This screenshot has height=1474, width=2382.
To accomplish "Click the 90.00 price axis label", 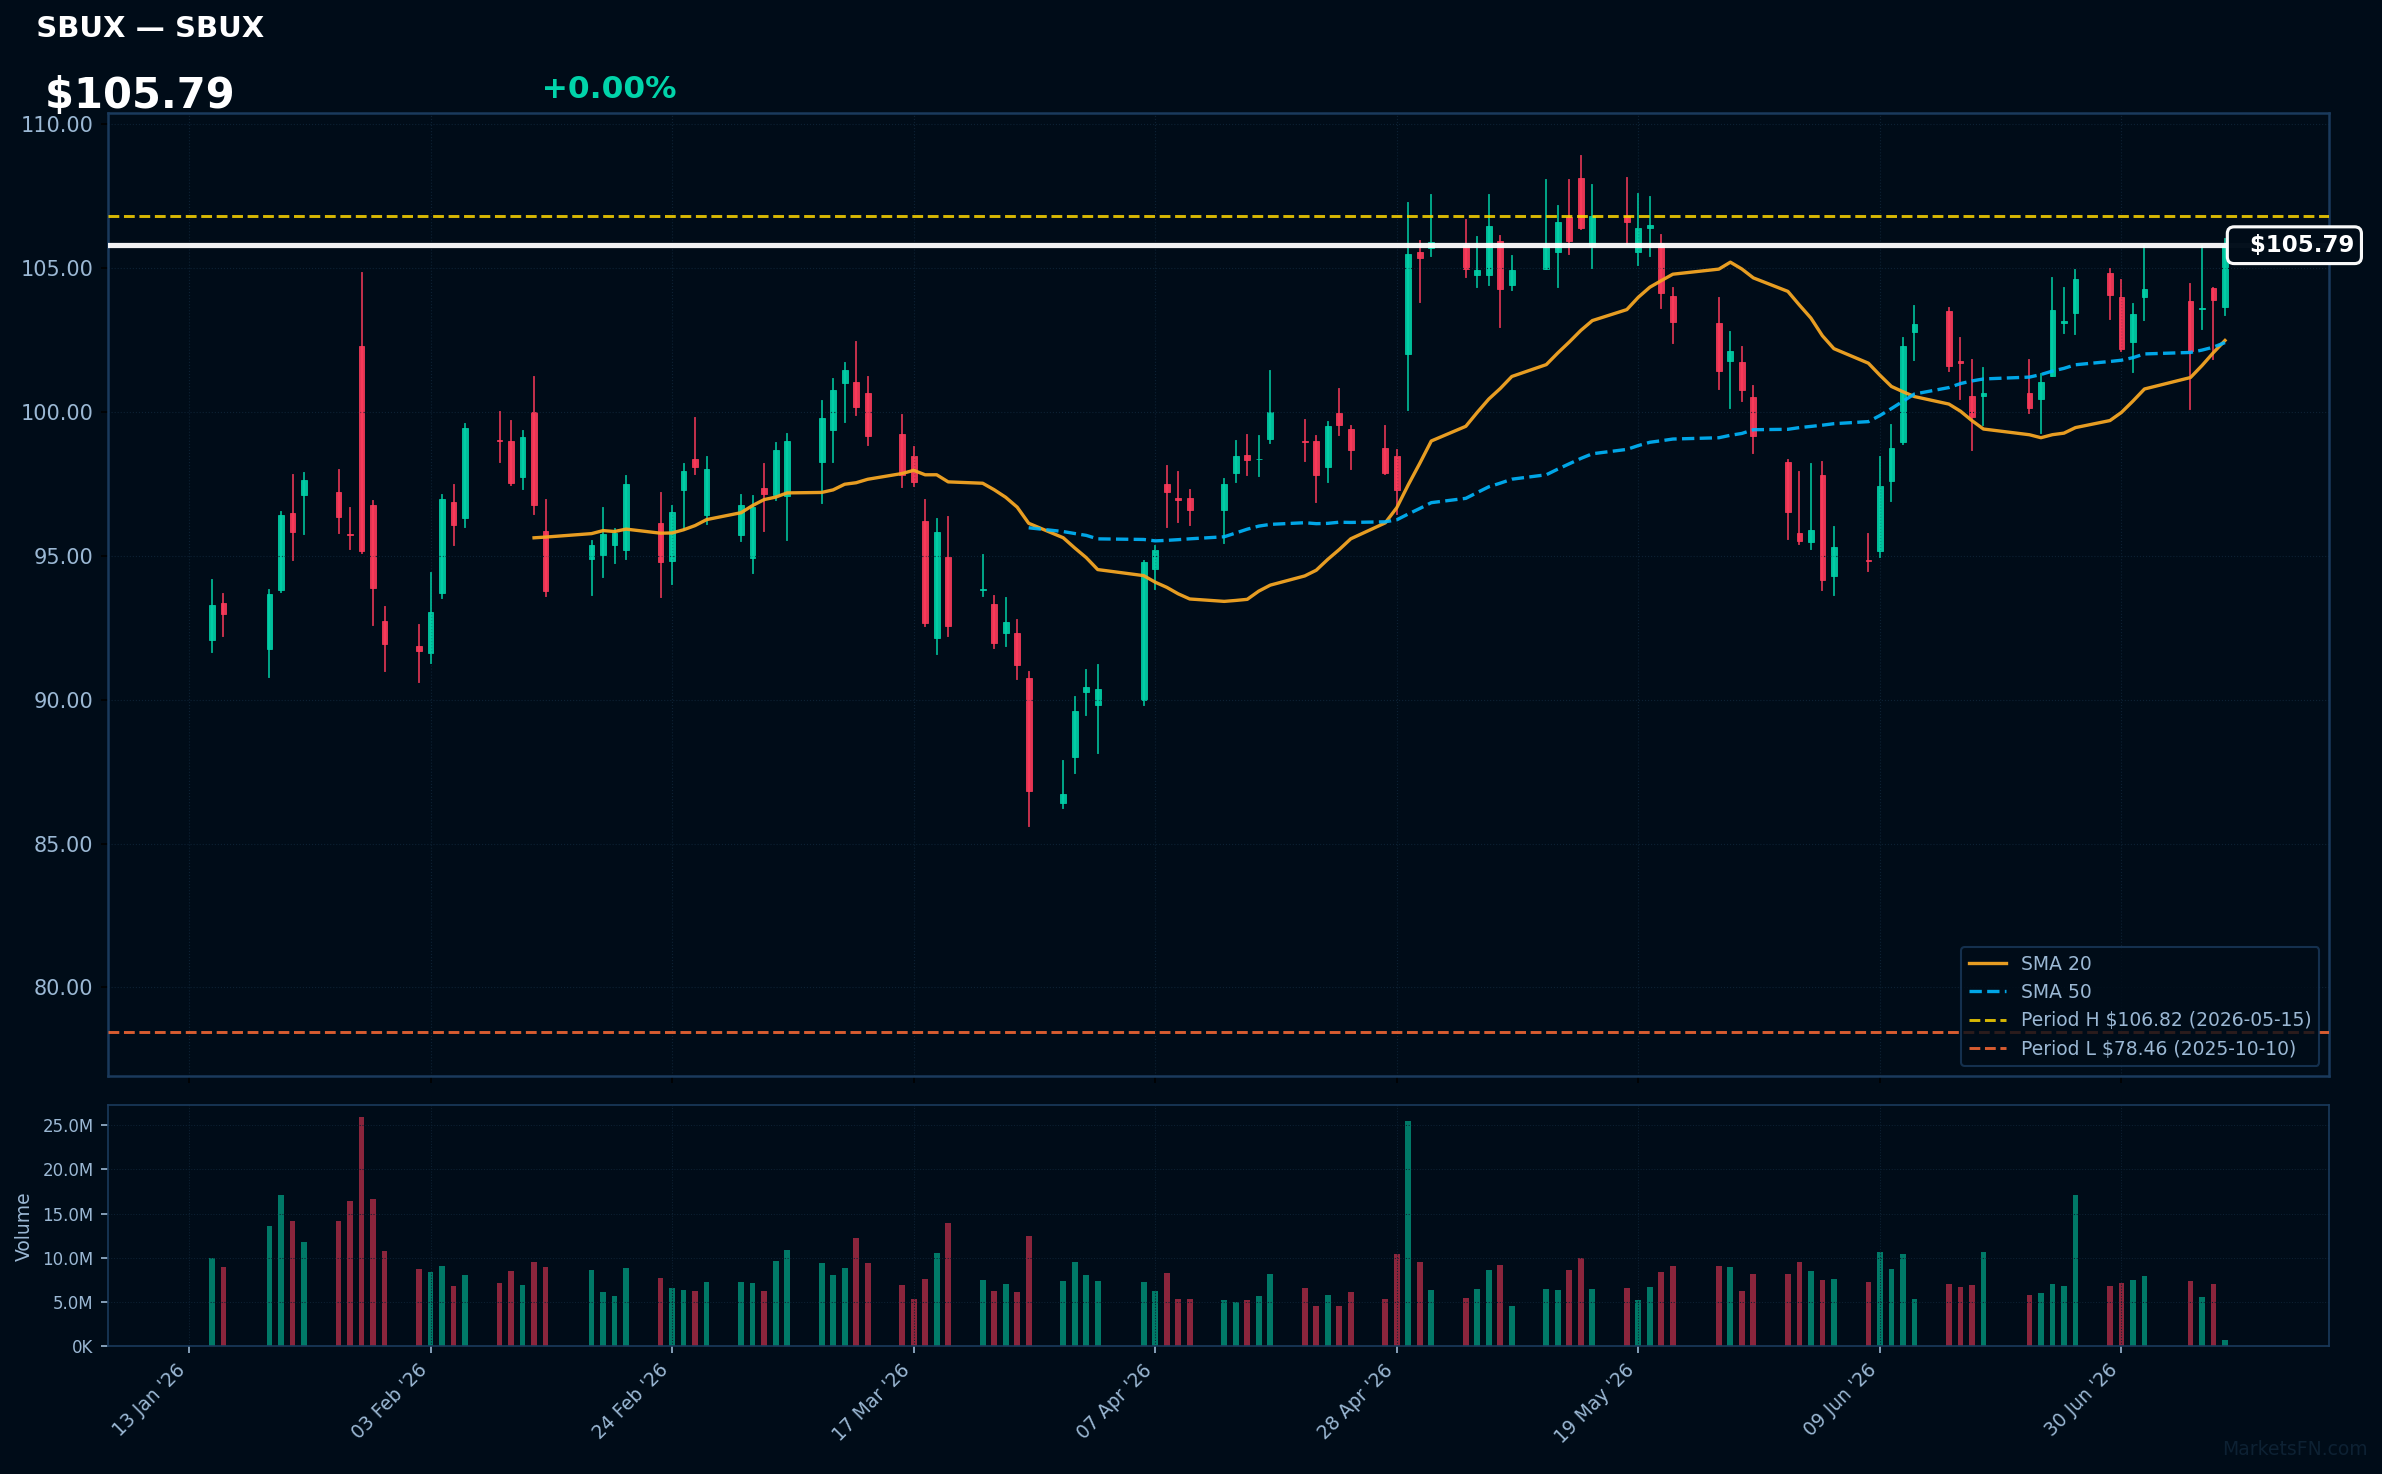I will click(63, 701).
